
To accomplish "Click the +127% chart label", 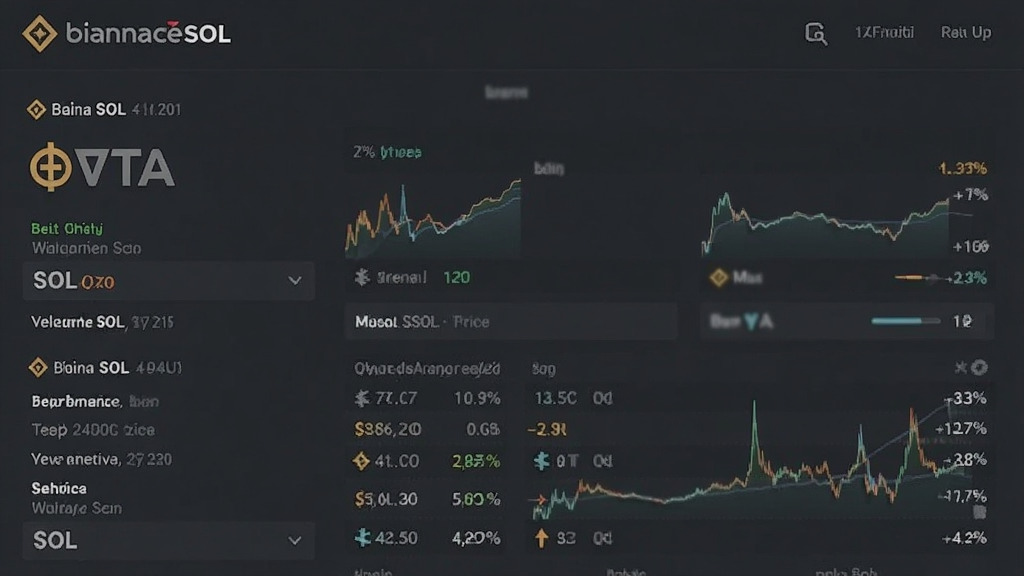I will click(961, 429).
